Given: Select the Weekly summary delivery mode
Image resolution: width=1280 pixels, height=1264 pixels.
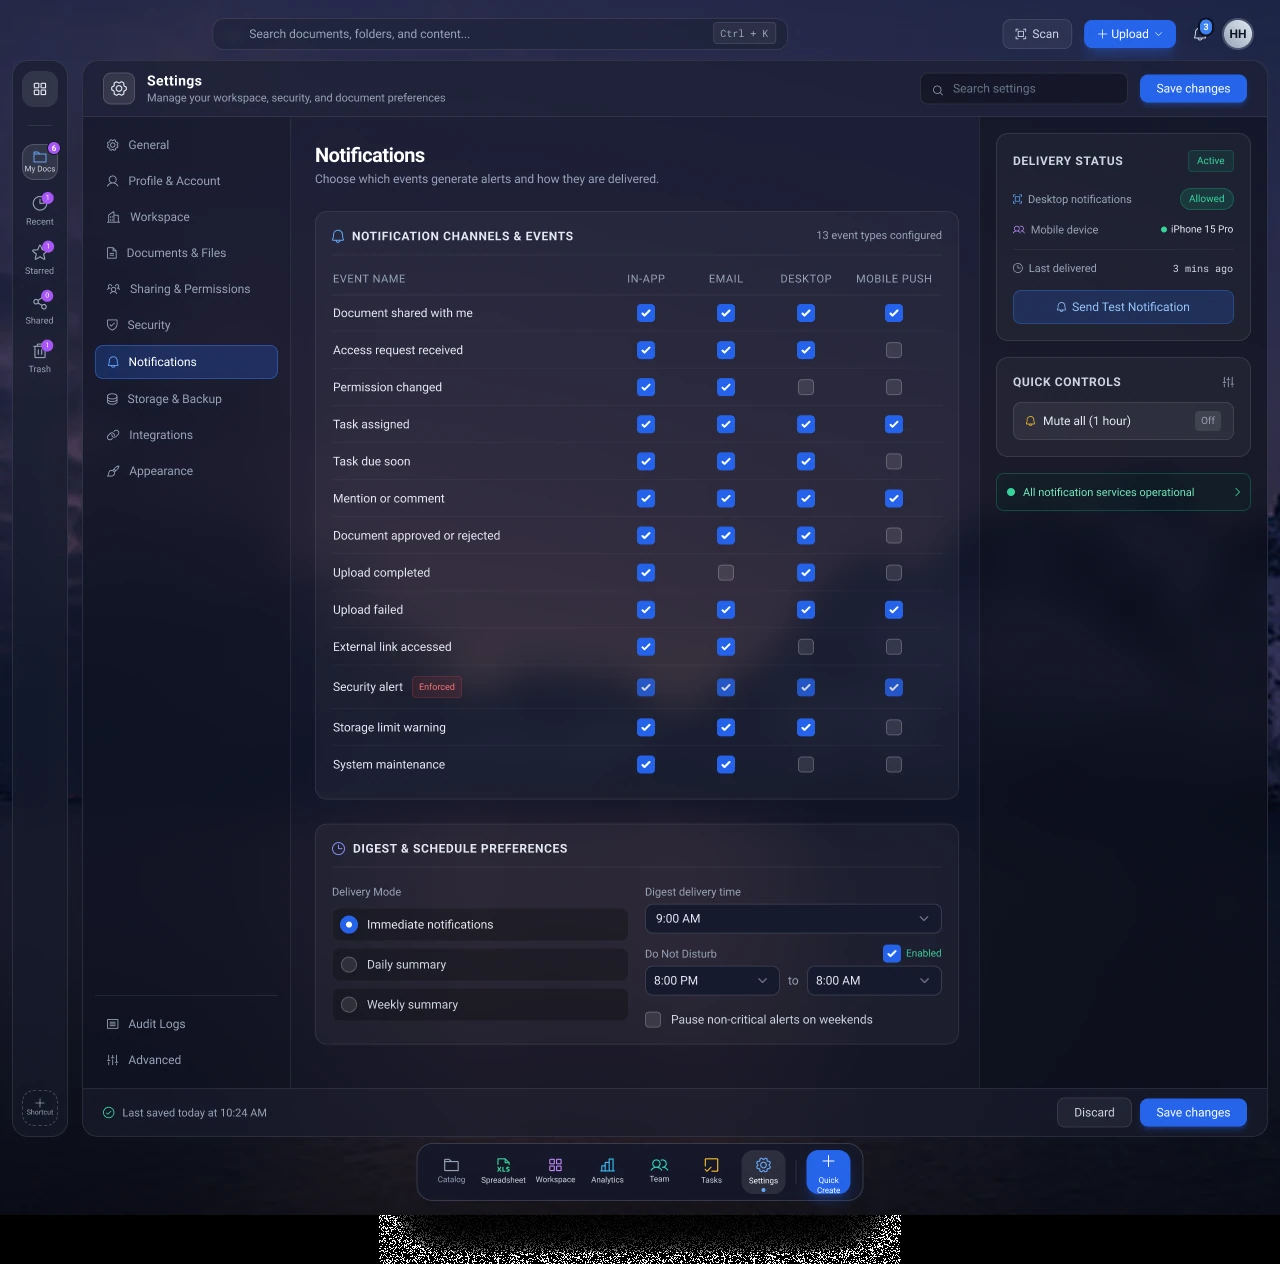Looking at the screenshot, I should pyautogui.click(x=480, y=1005).
